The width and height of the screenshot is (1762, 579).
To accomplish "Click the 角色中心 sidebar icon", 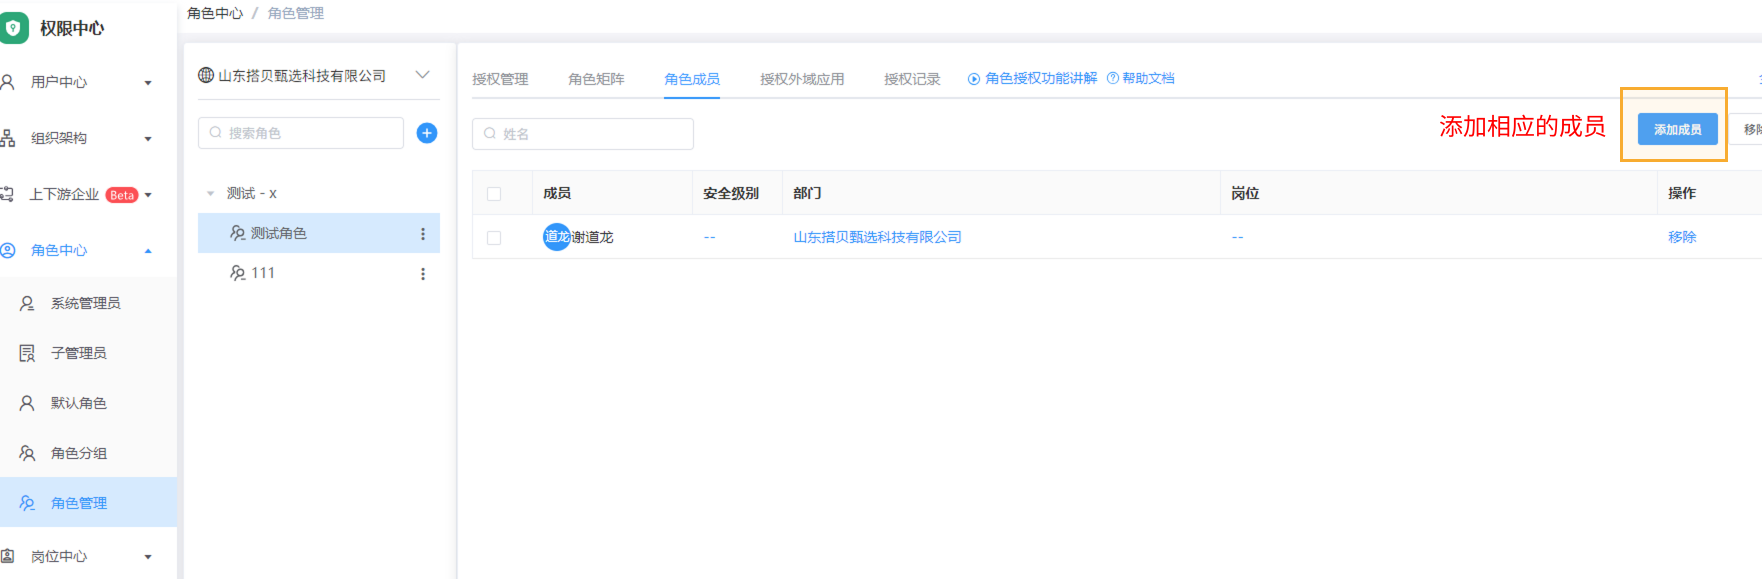I will 8,250.
